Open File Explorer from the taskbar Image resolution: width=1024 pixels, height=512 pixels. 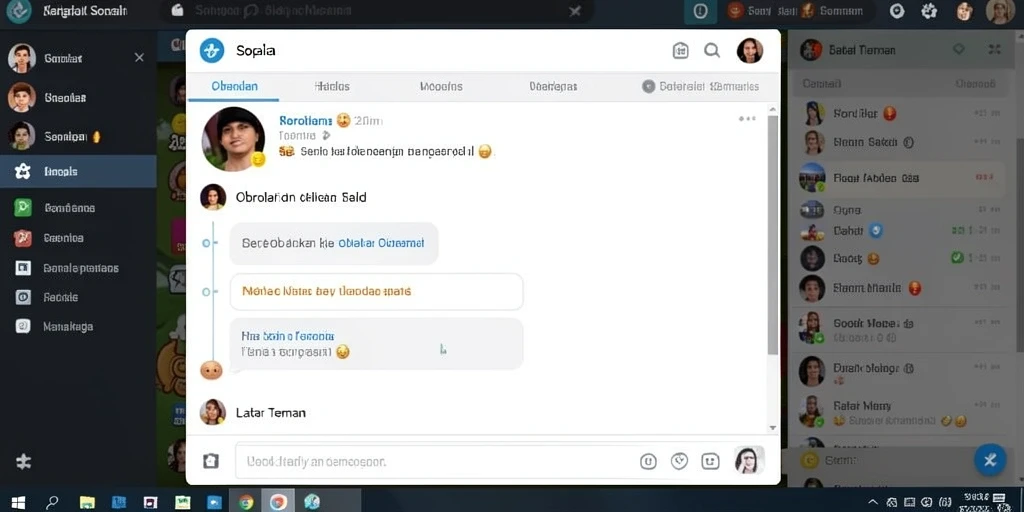(87, 502)
